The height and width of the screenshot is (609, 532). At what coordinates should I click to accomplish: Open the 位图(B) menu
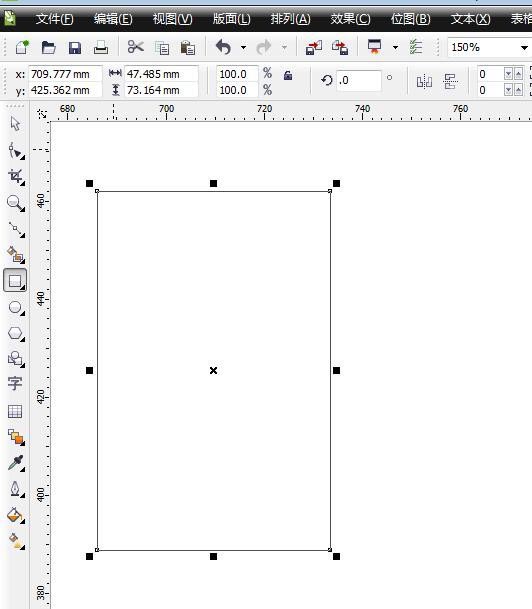click(x=410, y=19)
